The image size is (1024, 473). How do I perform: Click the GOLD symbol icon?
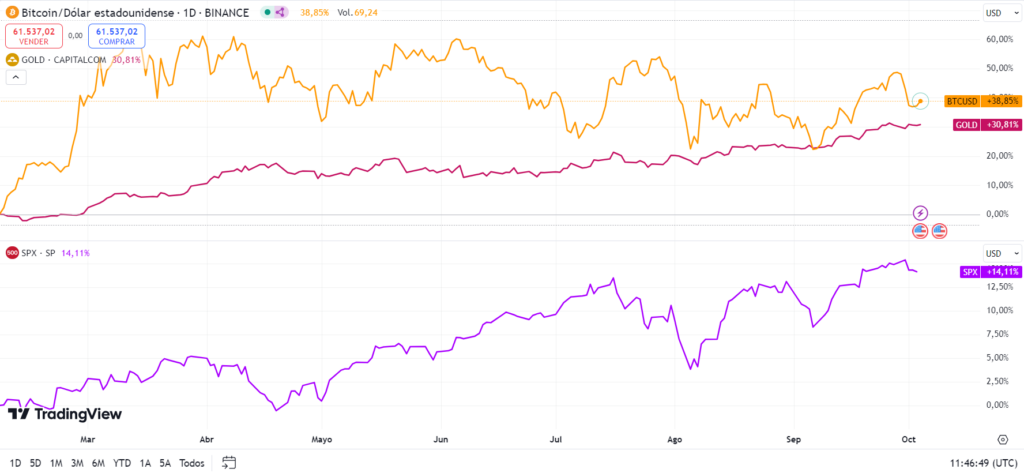pyautogui.click(x=11, y=59)
